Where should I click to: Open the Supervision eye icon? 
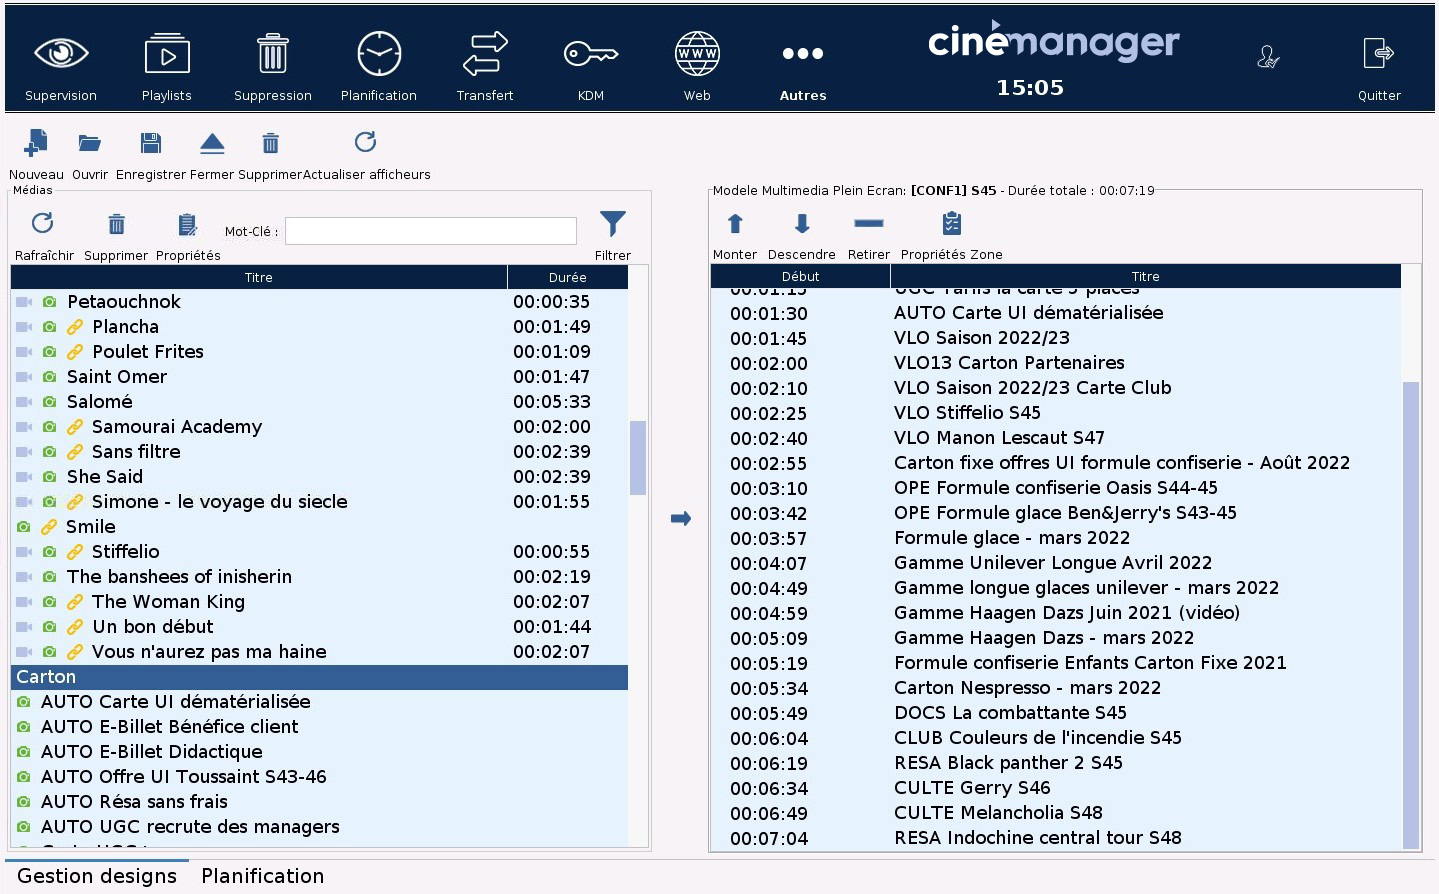[x=61, y=53]
